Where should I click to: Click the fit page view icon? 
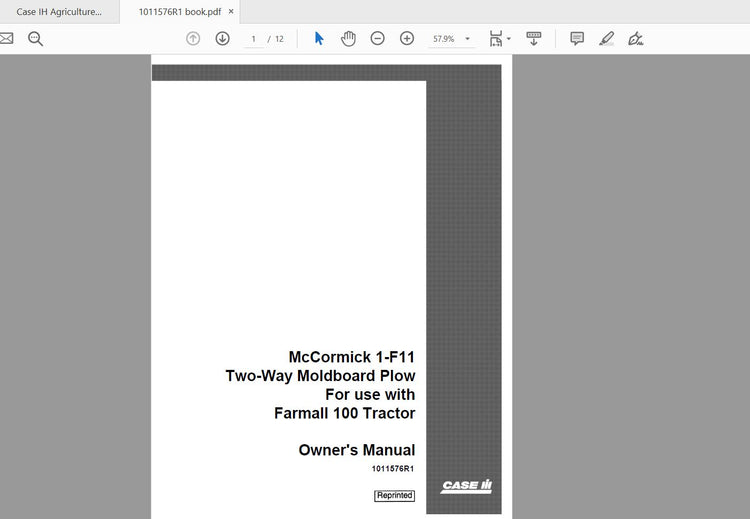coord(496,38)
